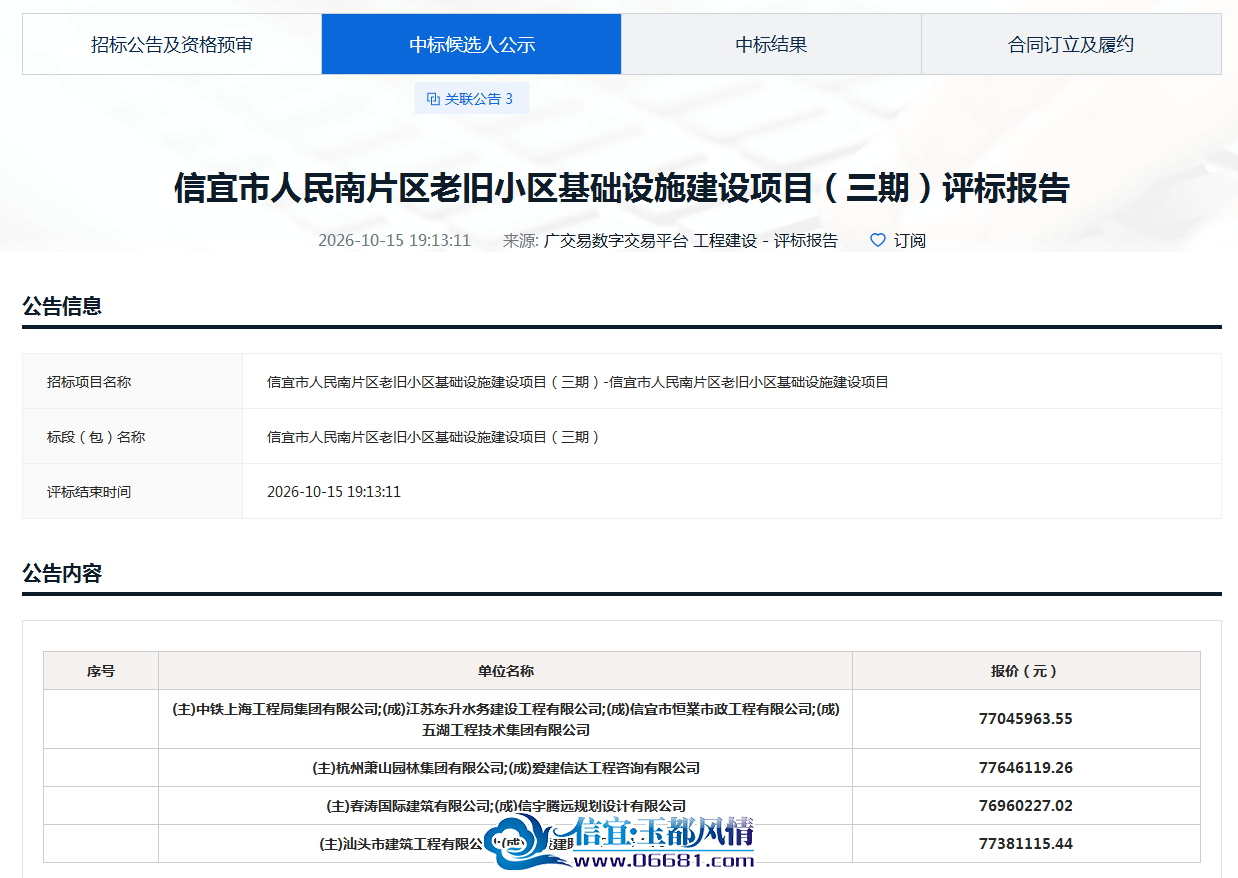The height and width of the screenshot is (878, 1238).
Task: Select the 中标候选人公示 tab
Action: [x=472, y=44]
